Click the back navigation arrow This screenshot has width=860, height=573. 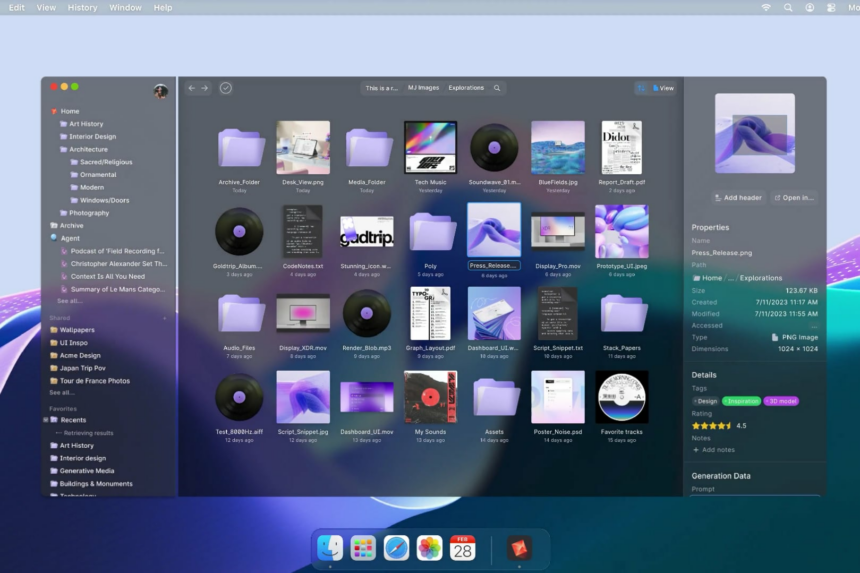tap(193, 88)
